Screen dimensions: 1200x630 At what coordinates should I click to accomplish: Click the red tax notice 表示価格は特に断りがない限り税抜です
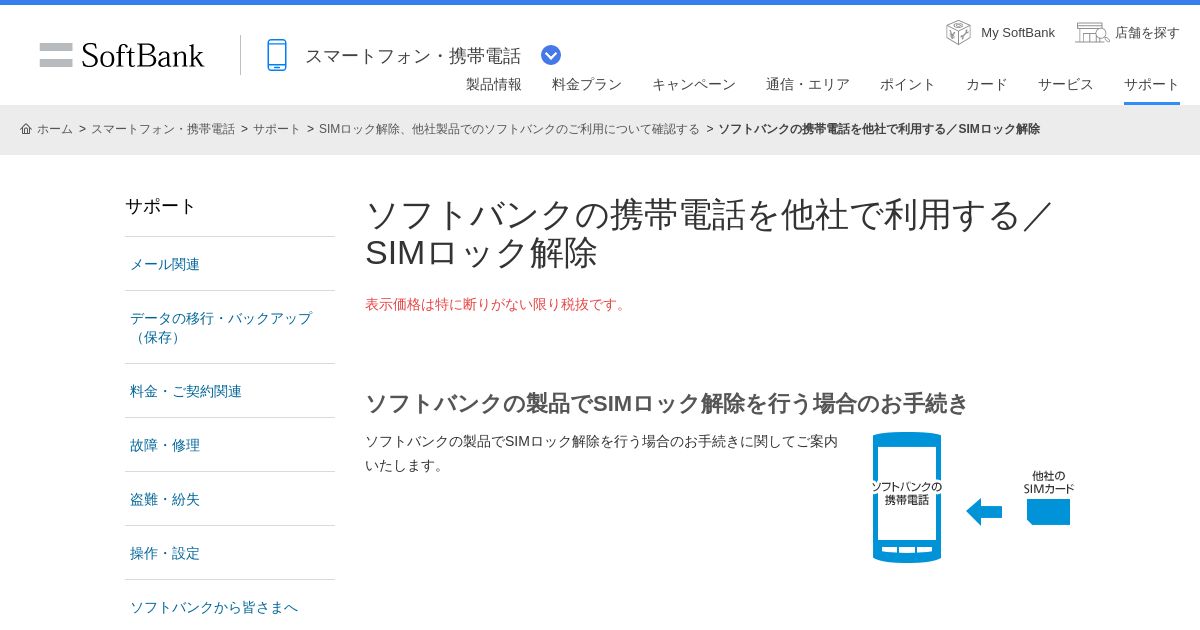498,304
